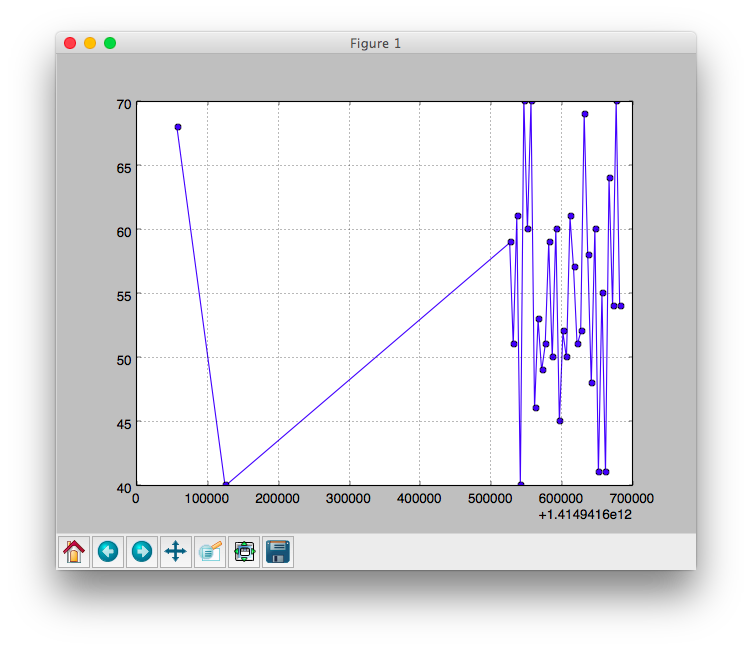The image size is (752, 650).
Task: Click the yellow minimize window button
Action: coord(90,43)
